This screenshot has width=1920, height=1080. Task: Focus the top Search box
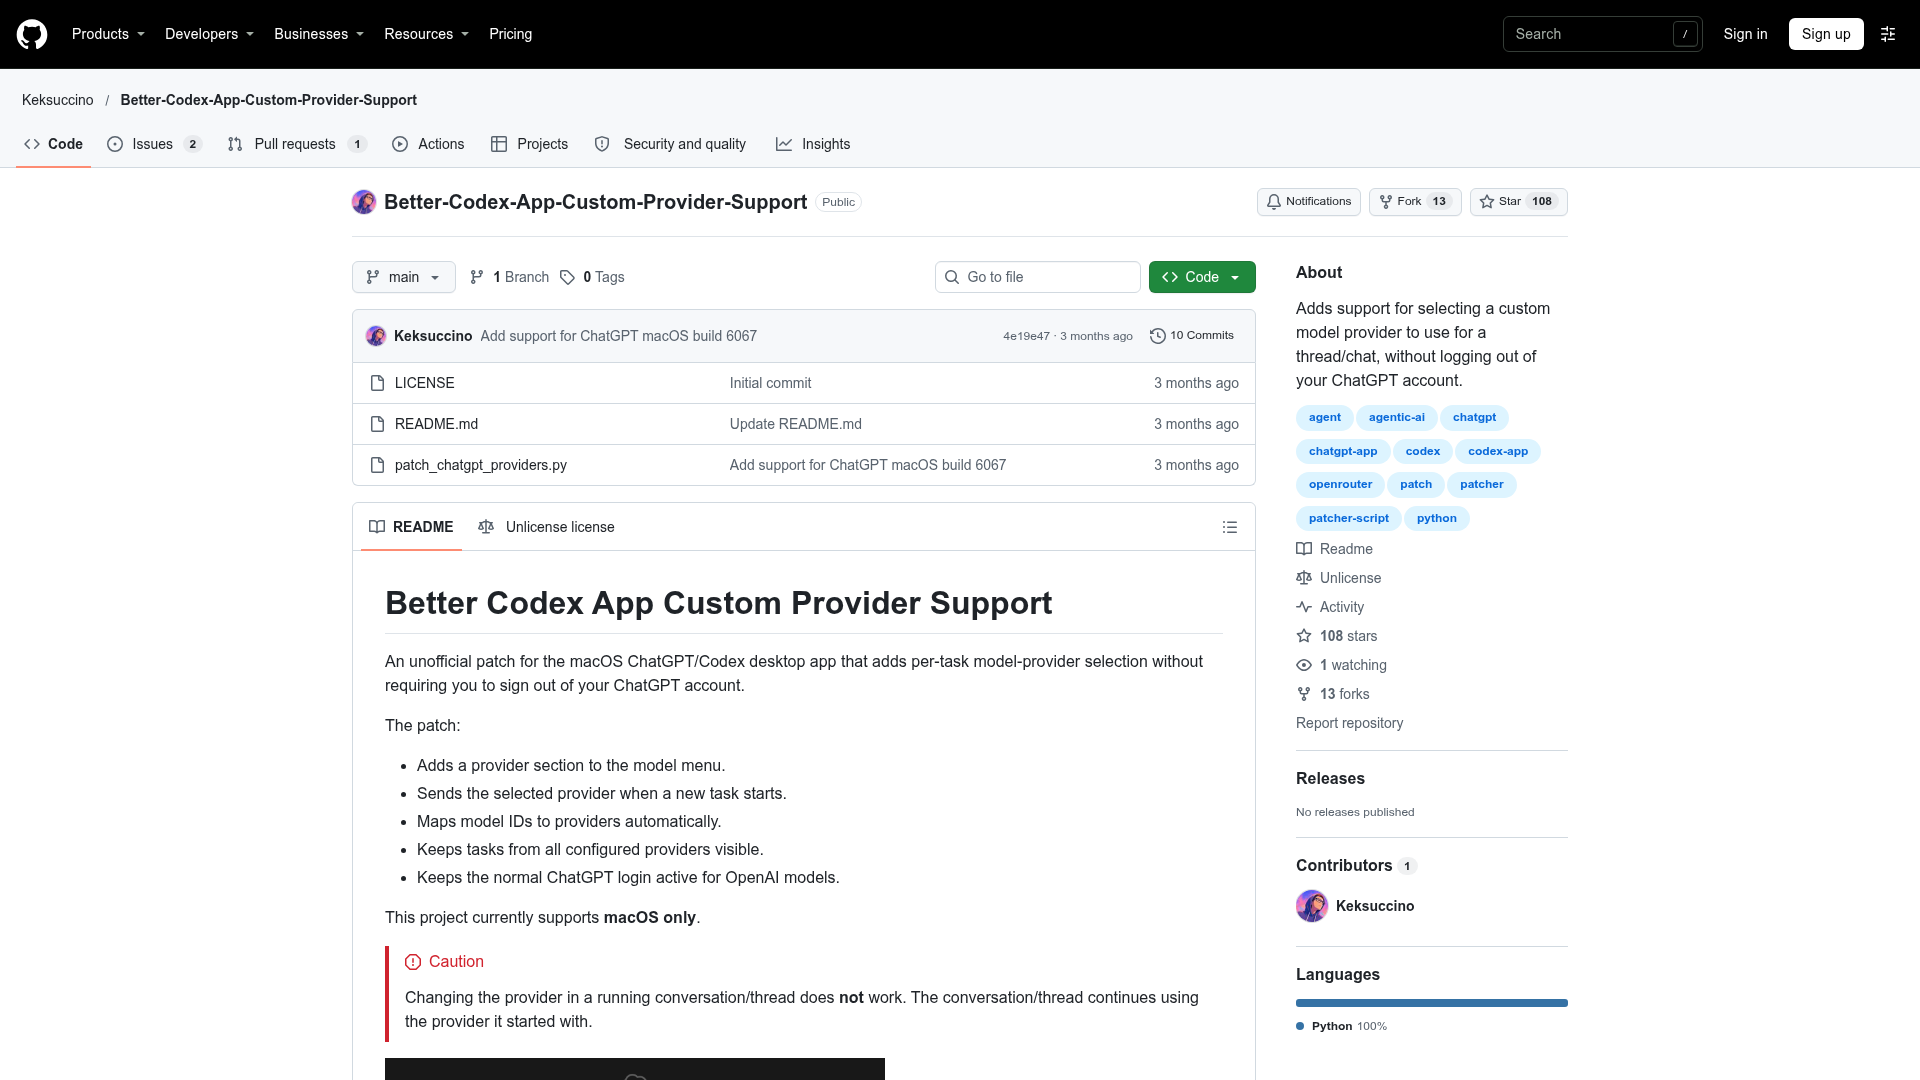tap(1602, 34)
